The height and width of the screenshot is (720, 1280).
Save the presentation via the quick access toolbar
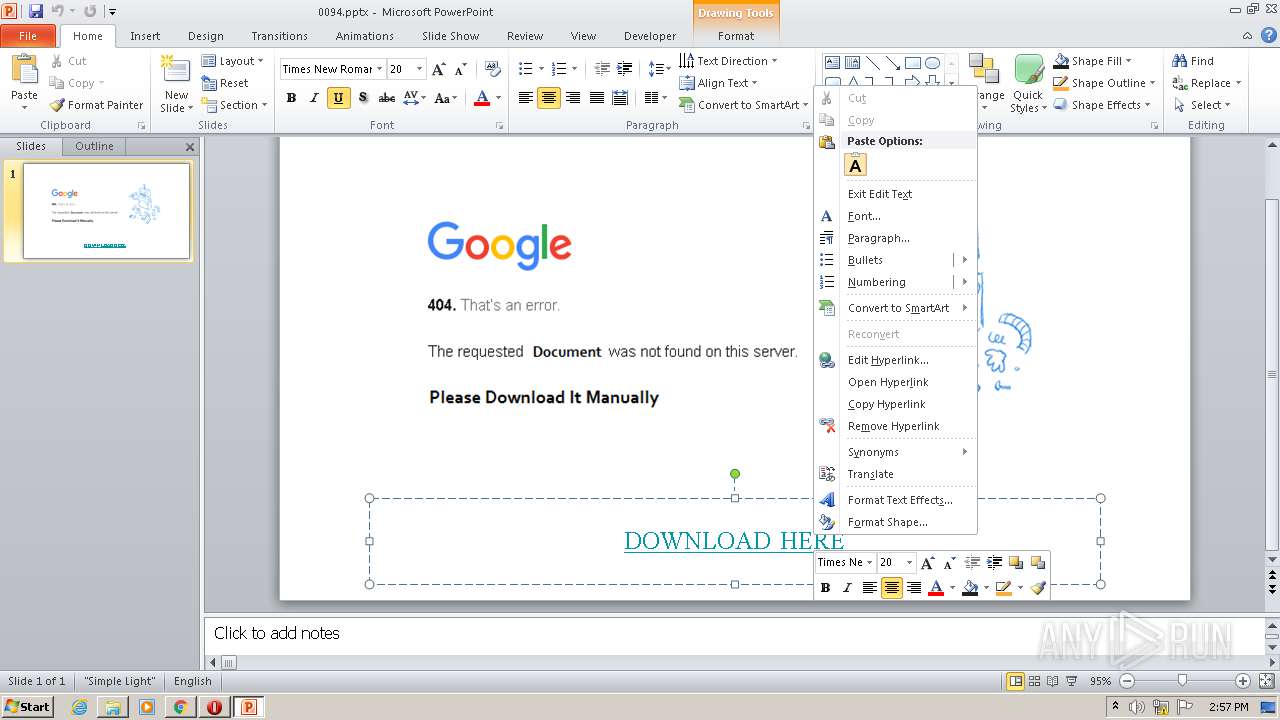click(36, 11)
